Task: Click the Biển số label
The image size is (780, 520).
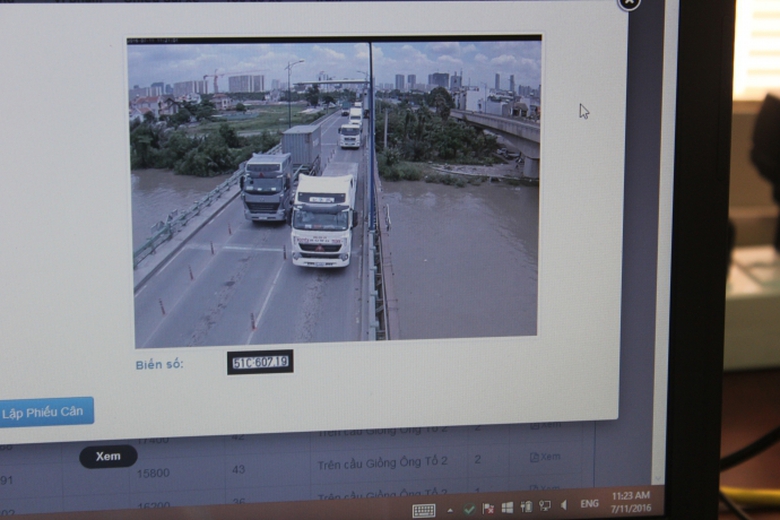Action: point(160,365)
